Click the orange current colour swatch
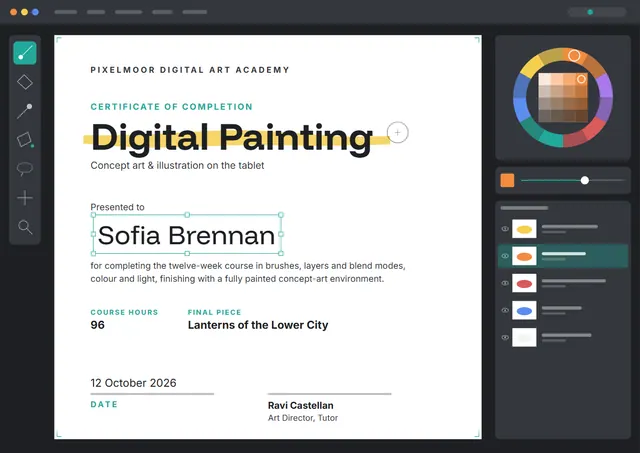The height and width of the screenshot is (453, 640). click(507, 180)
